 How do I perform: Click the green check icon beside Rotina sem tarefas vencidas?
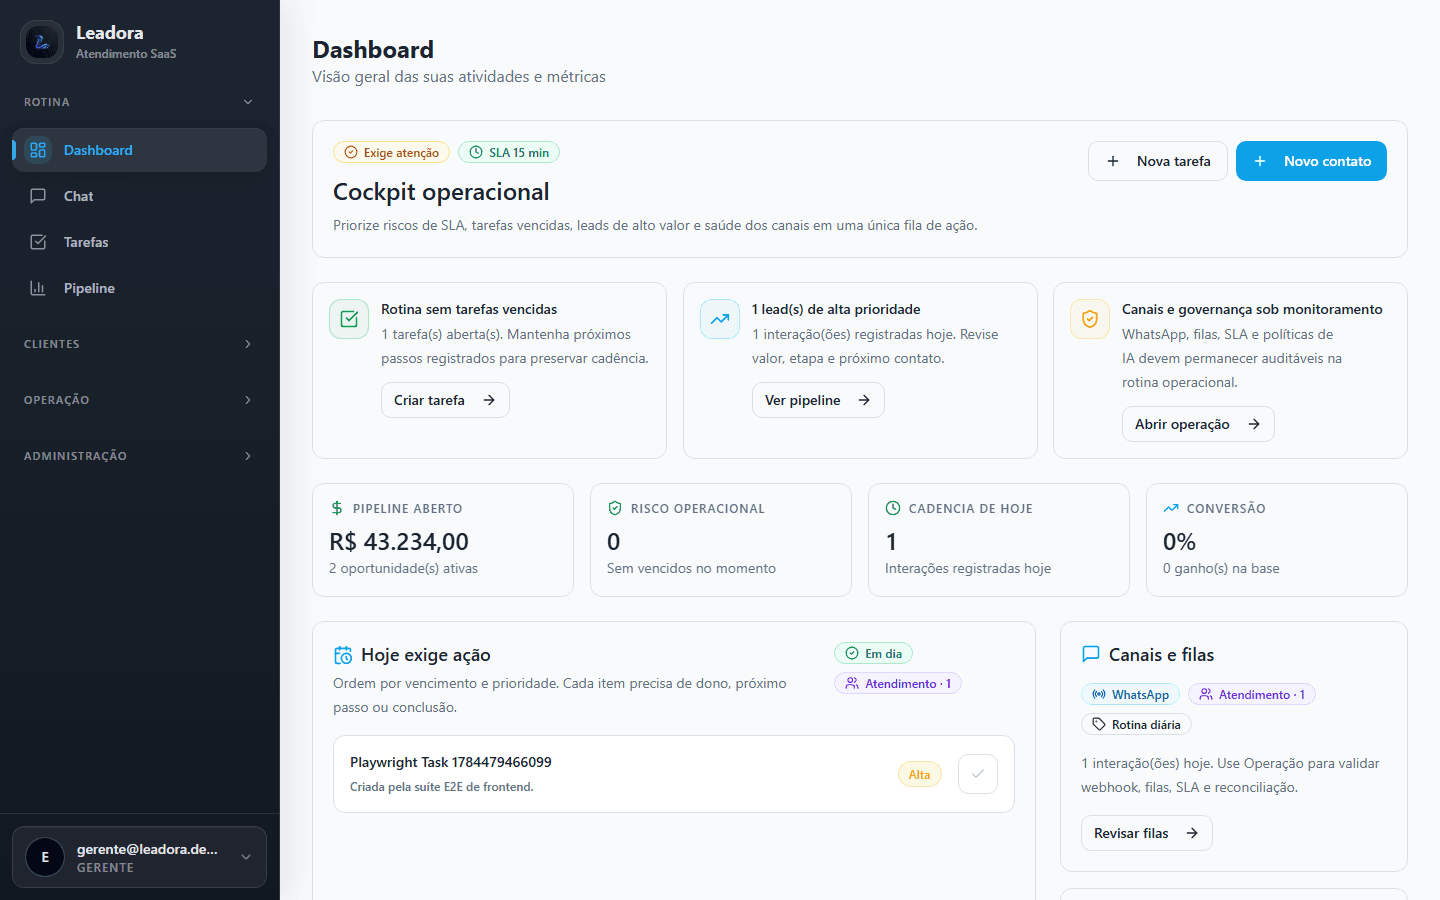tap(349, 319)
